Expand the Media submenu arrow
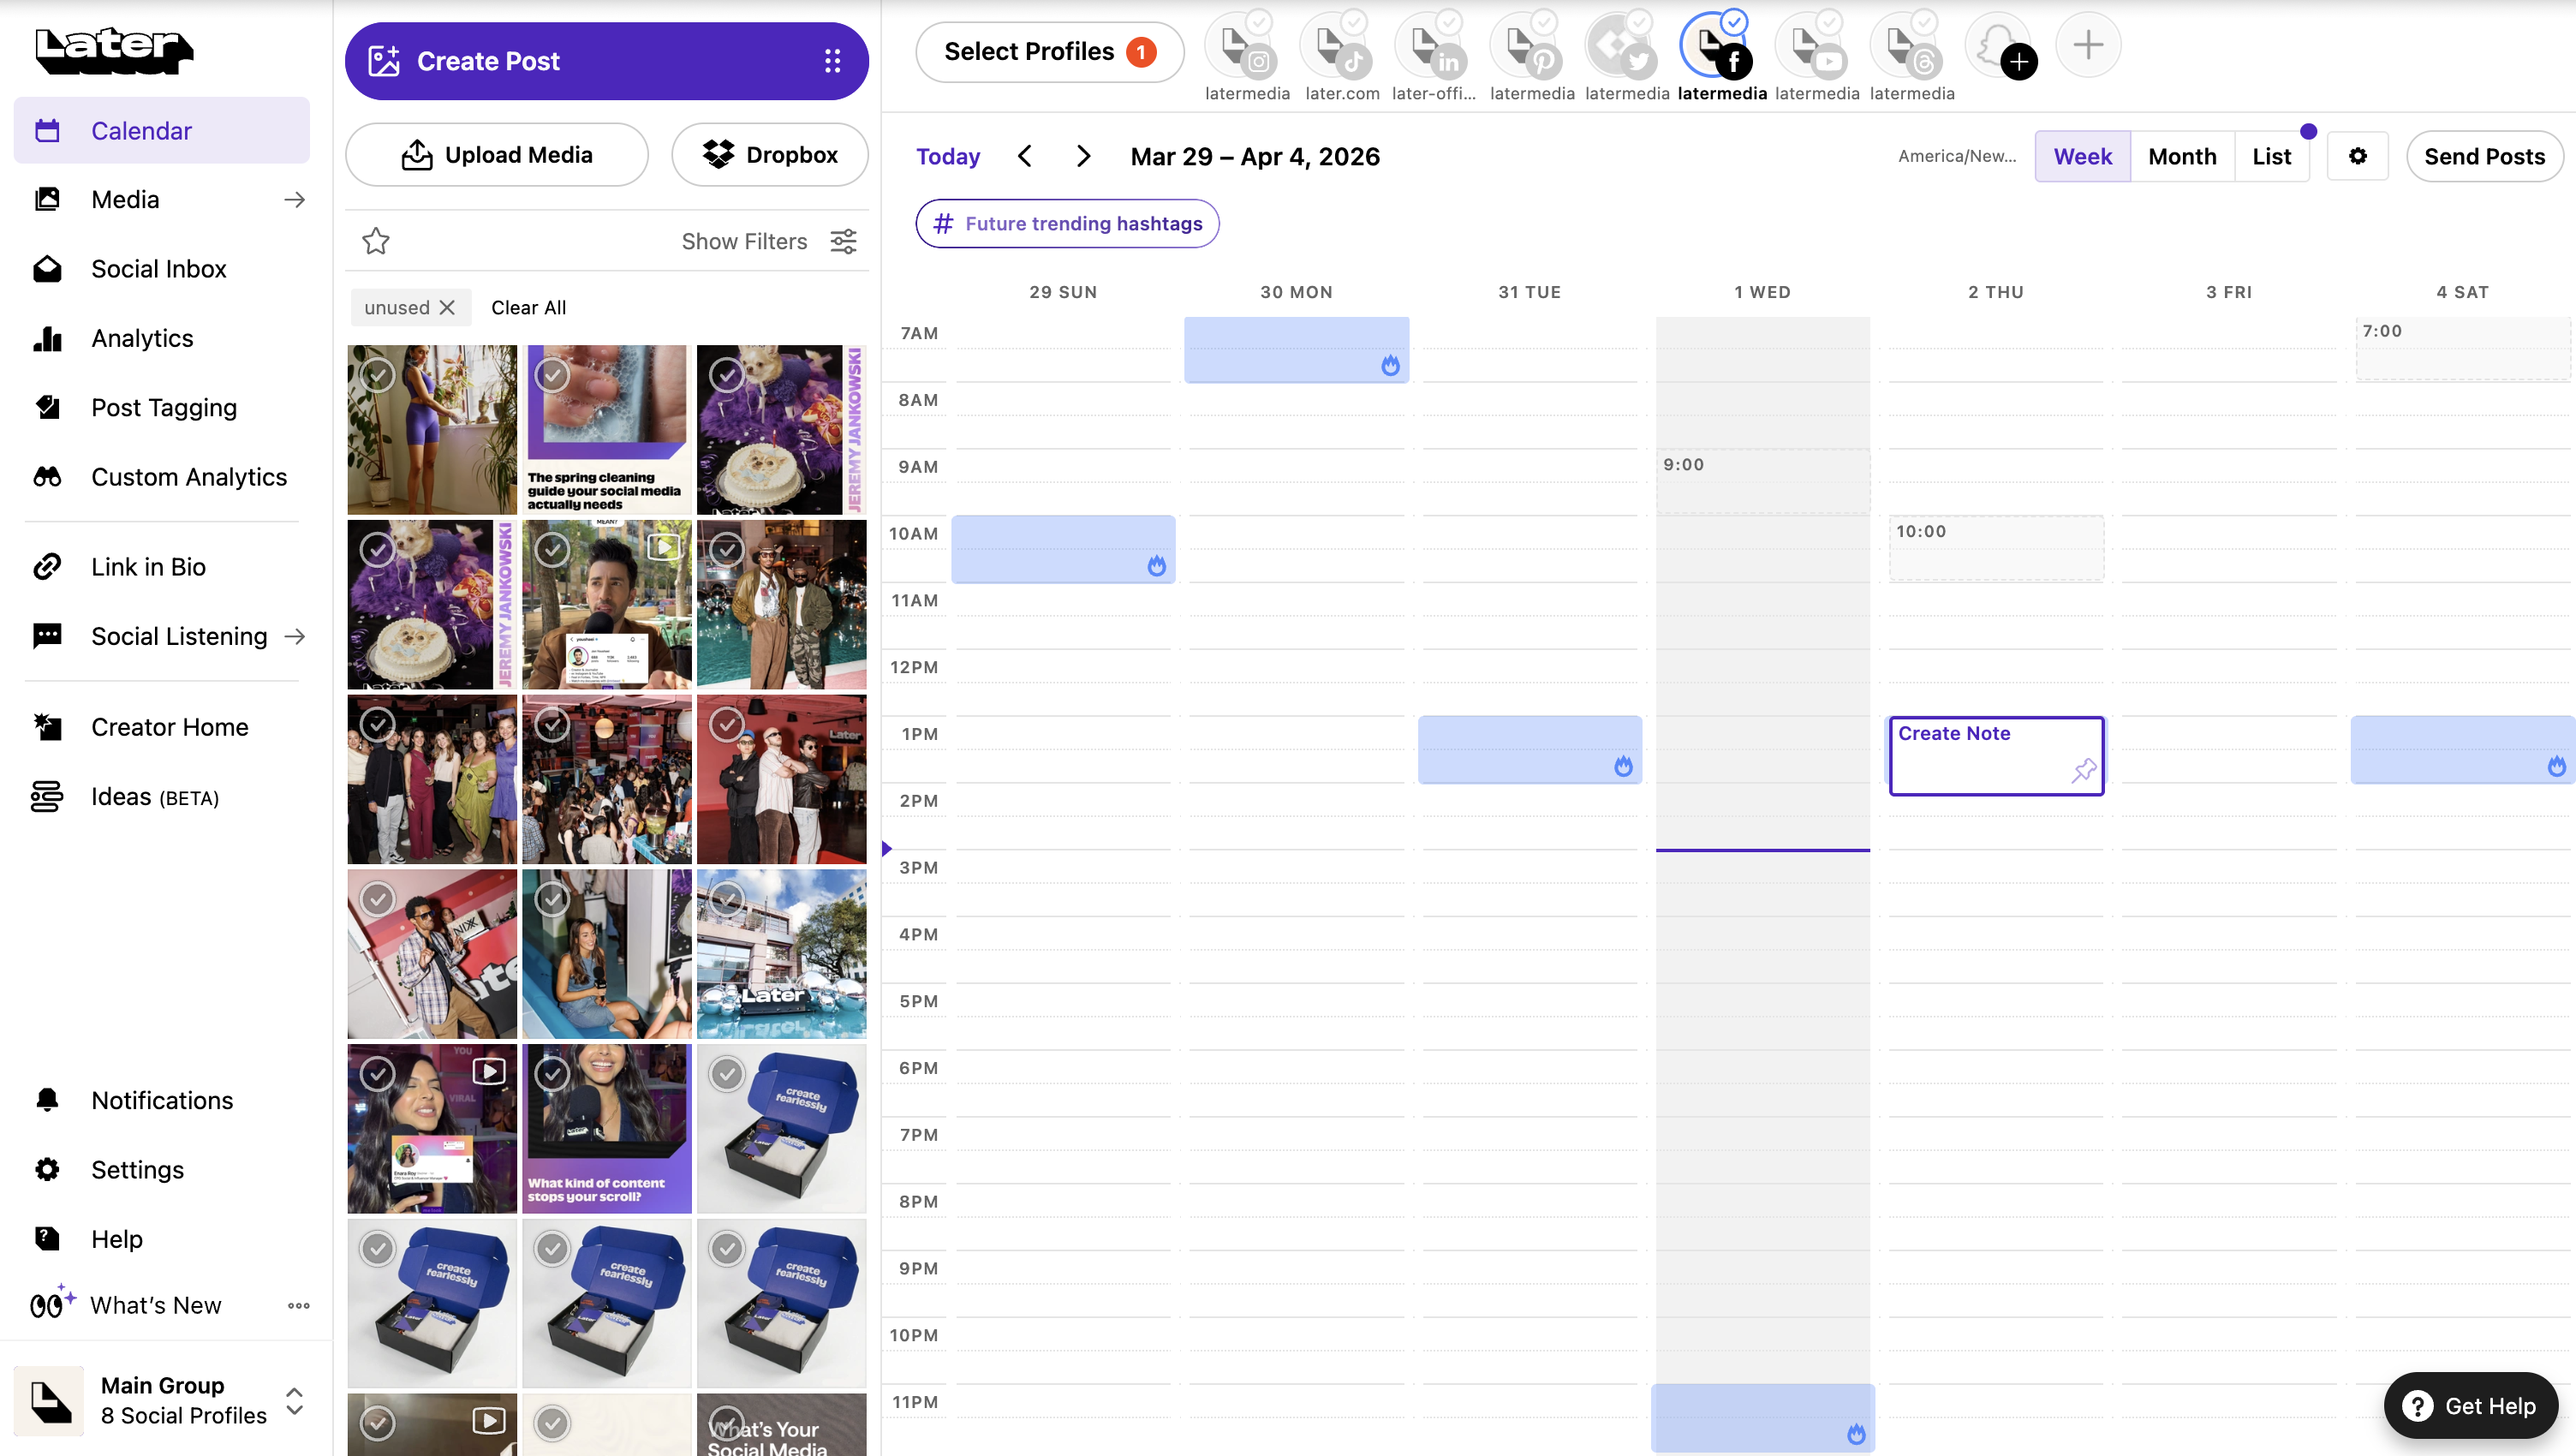The width and height of the screenshot is (2576, 1456). (x=294, y=199)
